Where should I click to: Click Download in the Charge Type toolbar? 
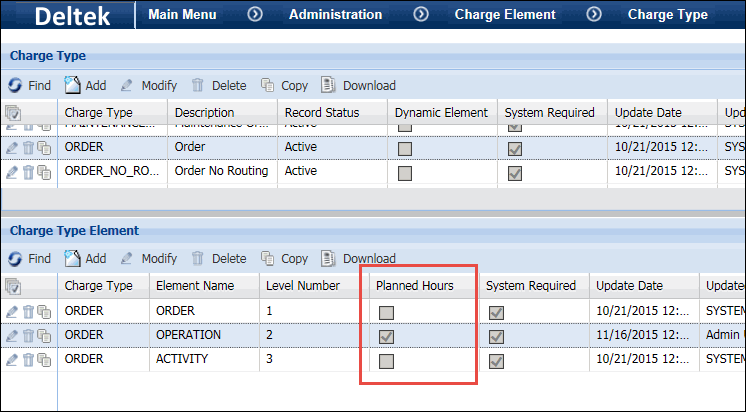tap(358, 85)
